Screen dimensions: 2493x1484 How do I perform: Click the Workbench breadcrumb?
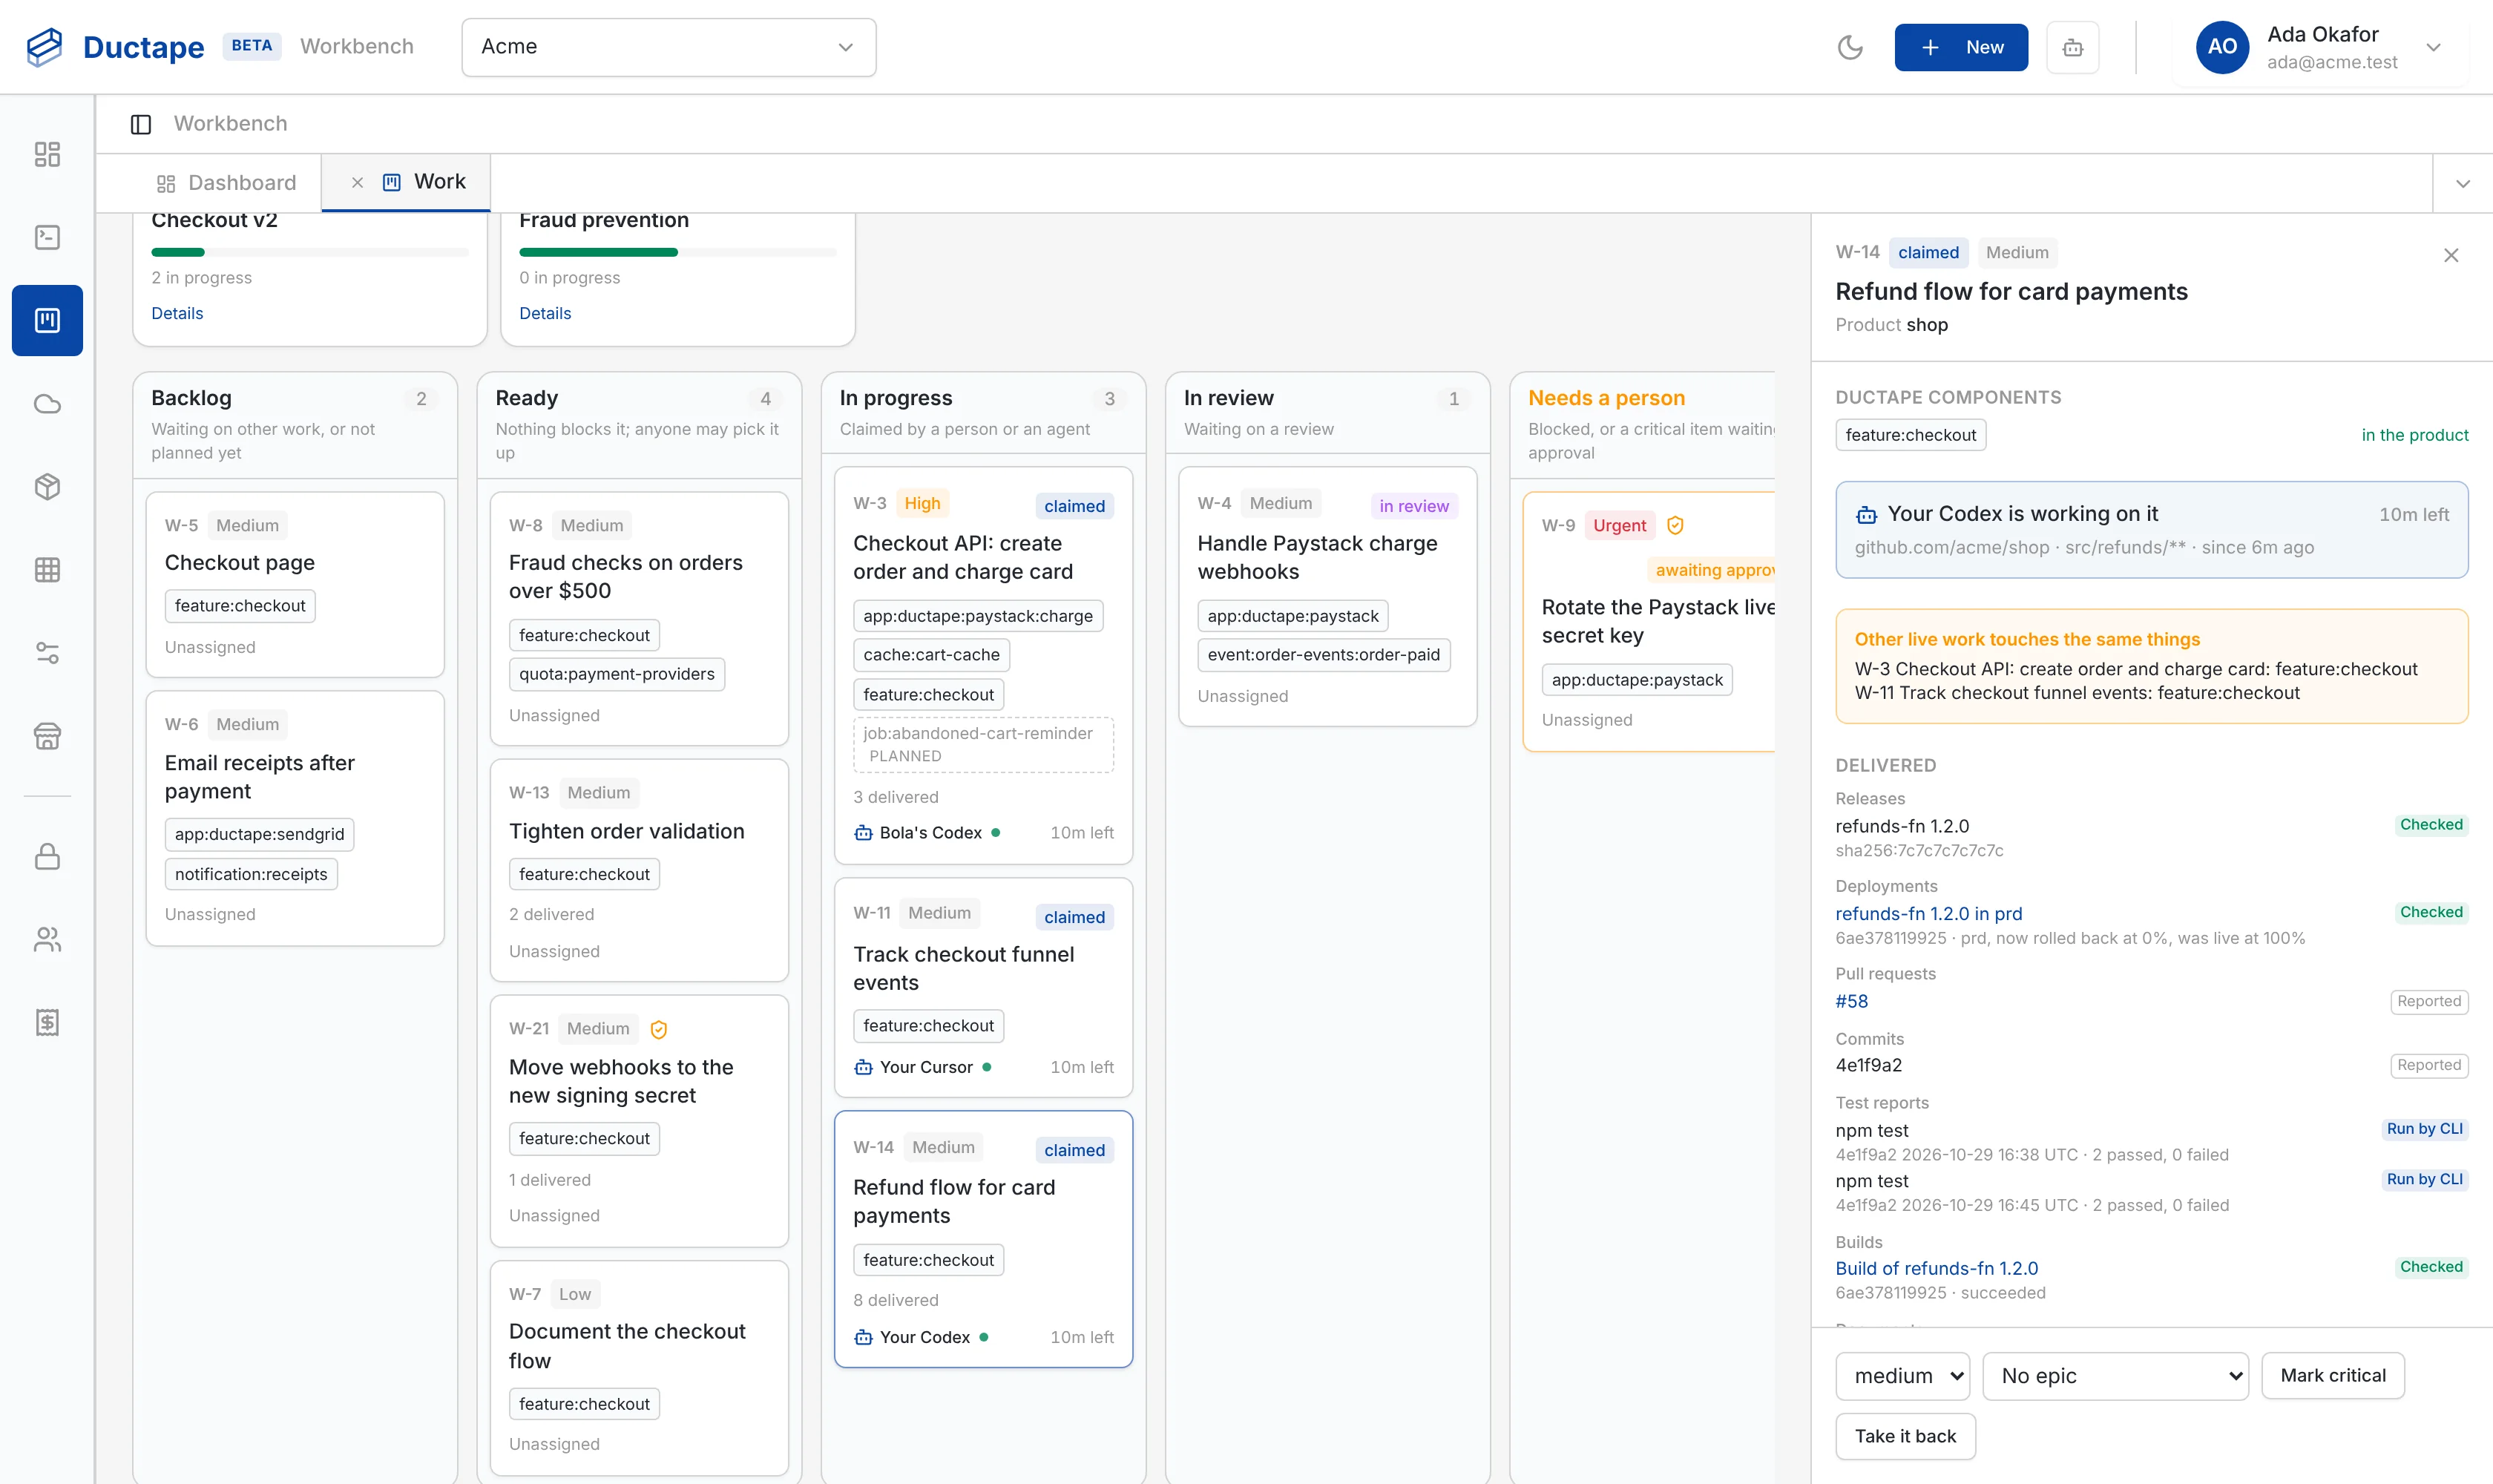click(x=230, y=123)
